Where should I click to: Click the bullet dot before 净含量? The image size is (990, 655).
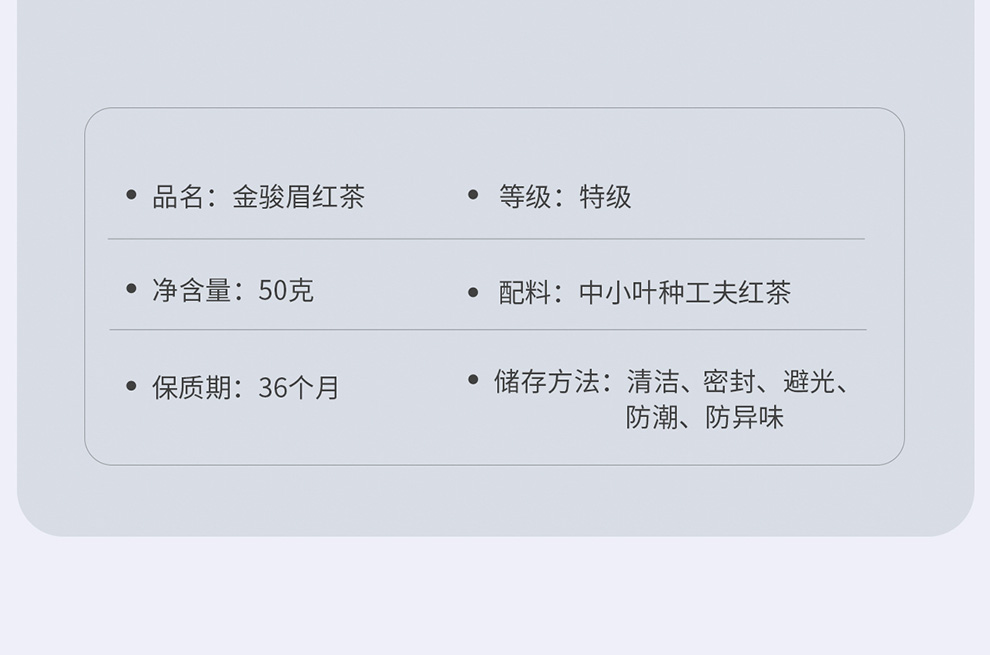pos(131,289)
